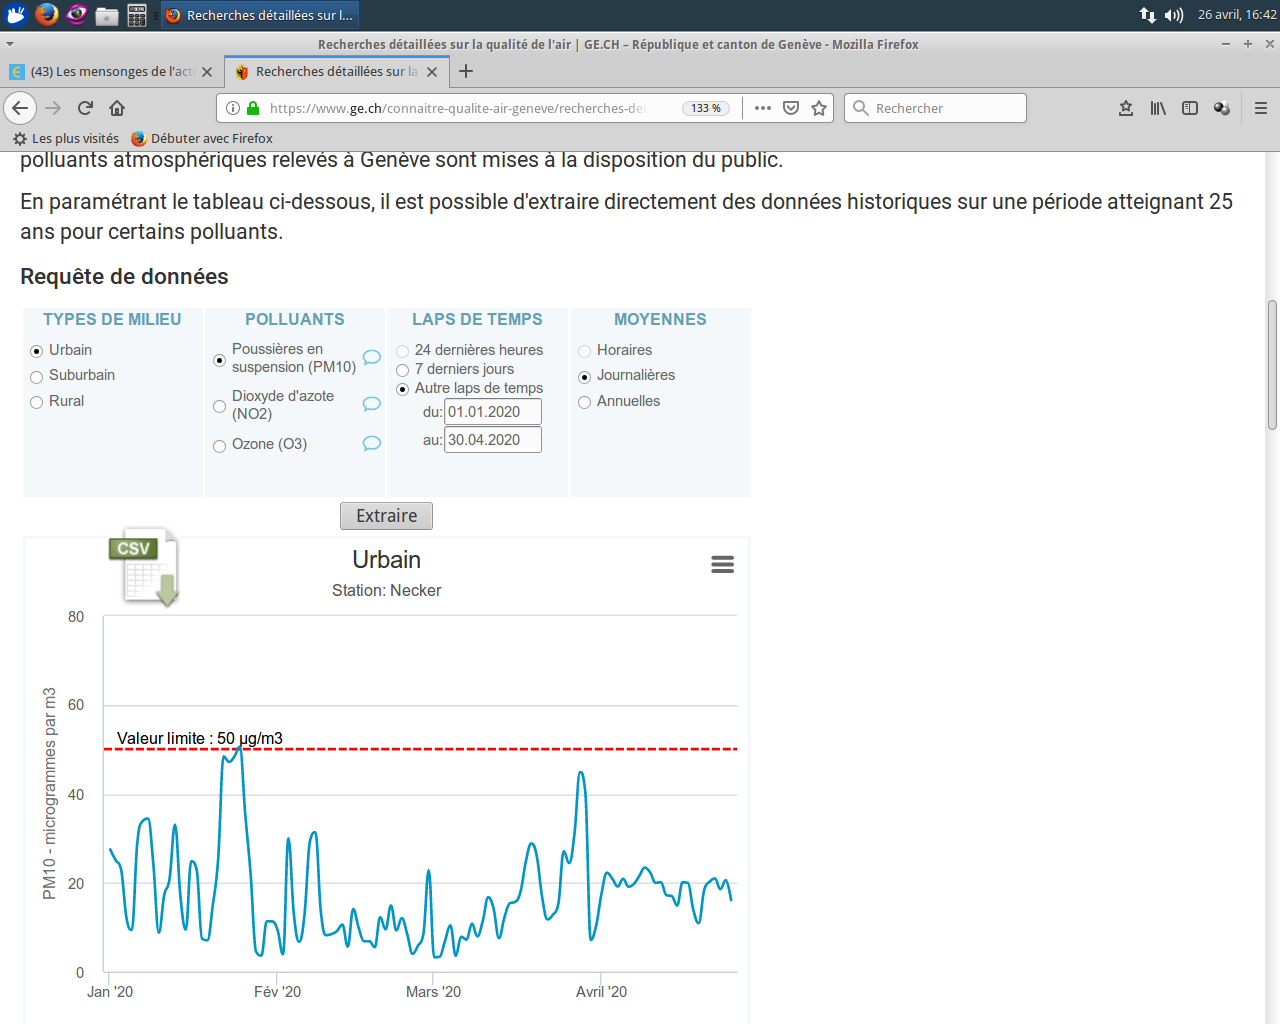
Task: Select Dioxyde d'azote (NO2) pollutant
Action: (219, 406)
